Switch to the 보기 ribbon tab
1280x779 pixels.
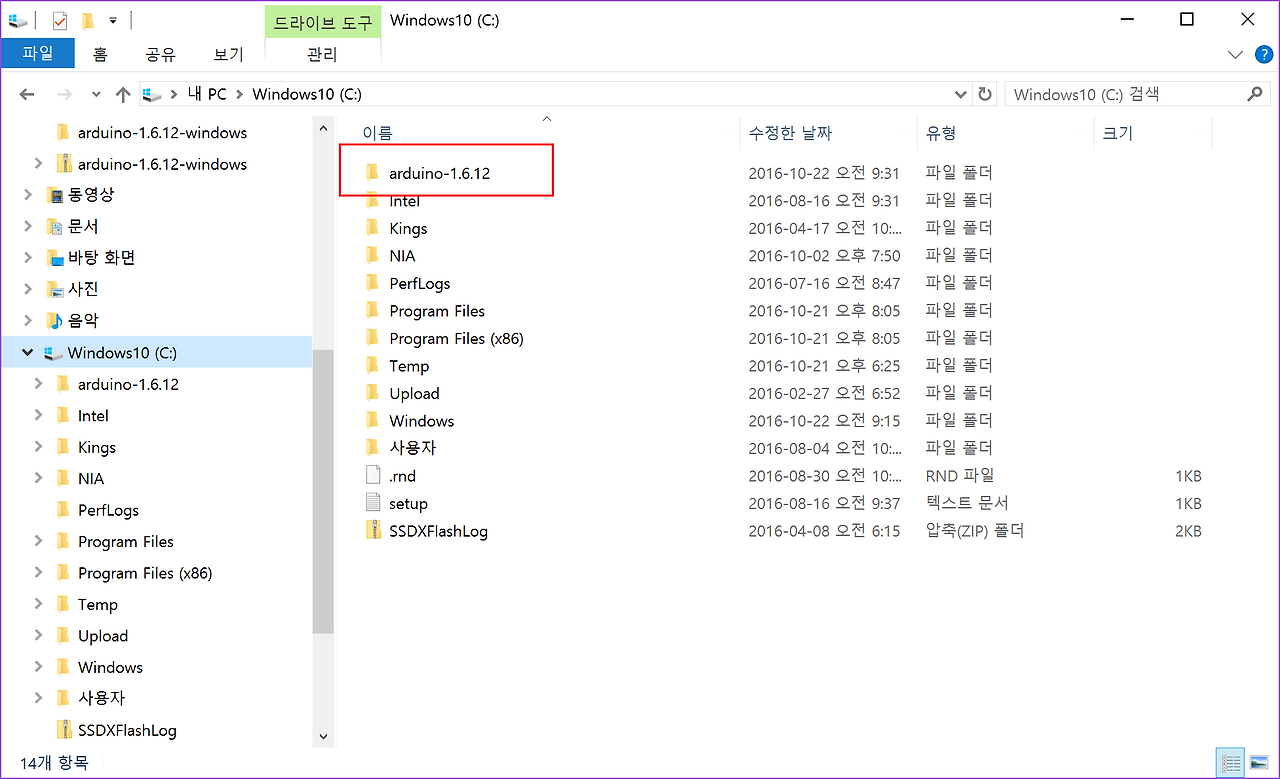coord(228,54)
